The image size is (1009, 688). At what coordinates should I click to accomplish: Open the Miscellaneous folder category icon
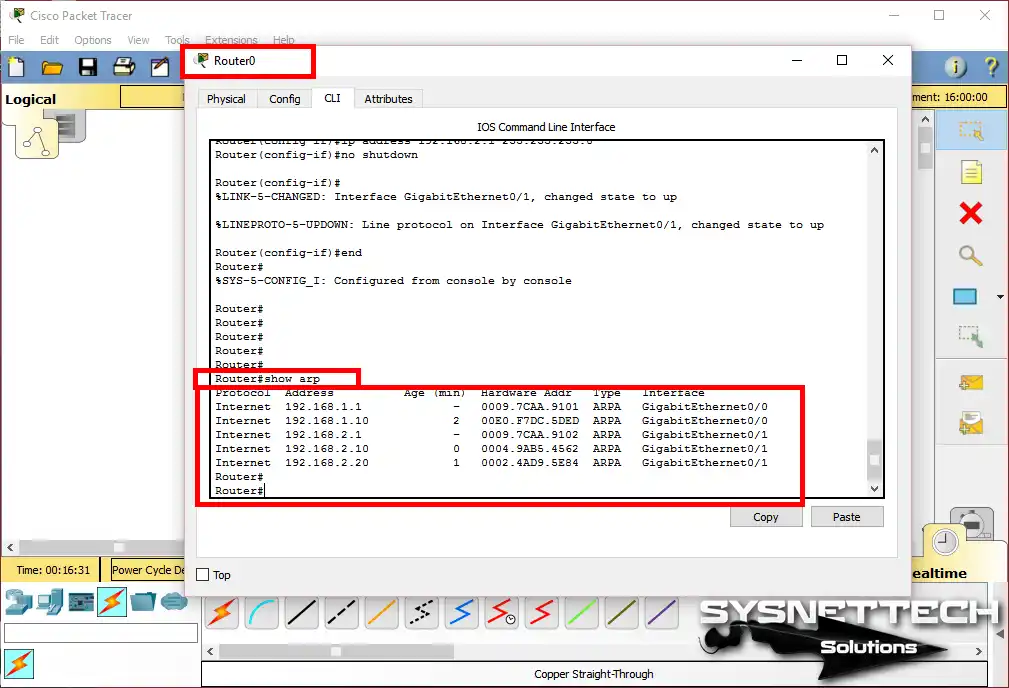pos(143,602)
